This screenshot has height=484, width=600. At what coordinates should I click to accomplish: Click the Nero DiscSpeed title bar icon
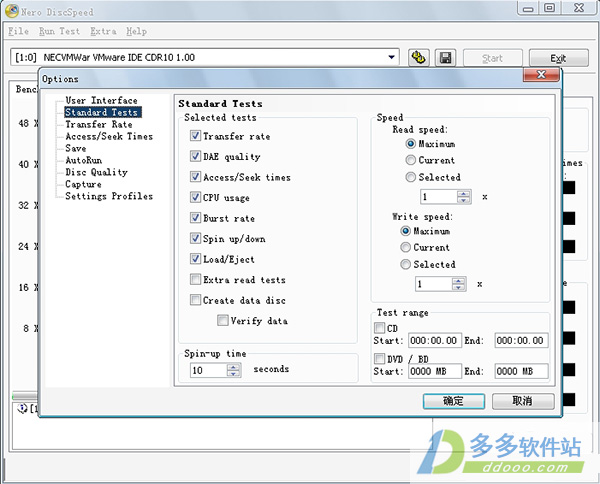(11, 11)
